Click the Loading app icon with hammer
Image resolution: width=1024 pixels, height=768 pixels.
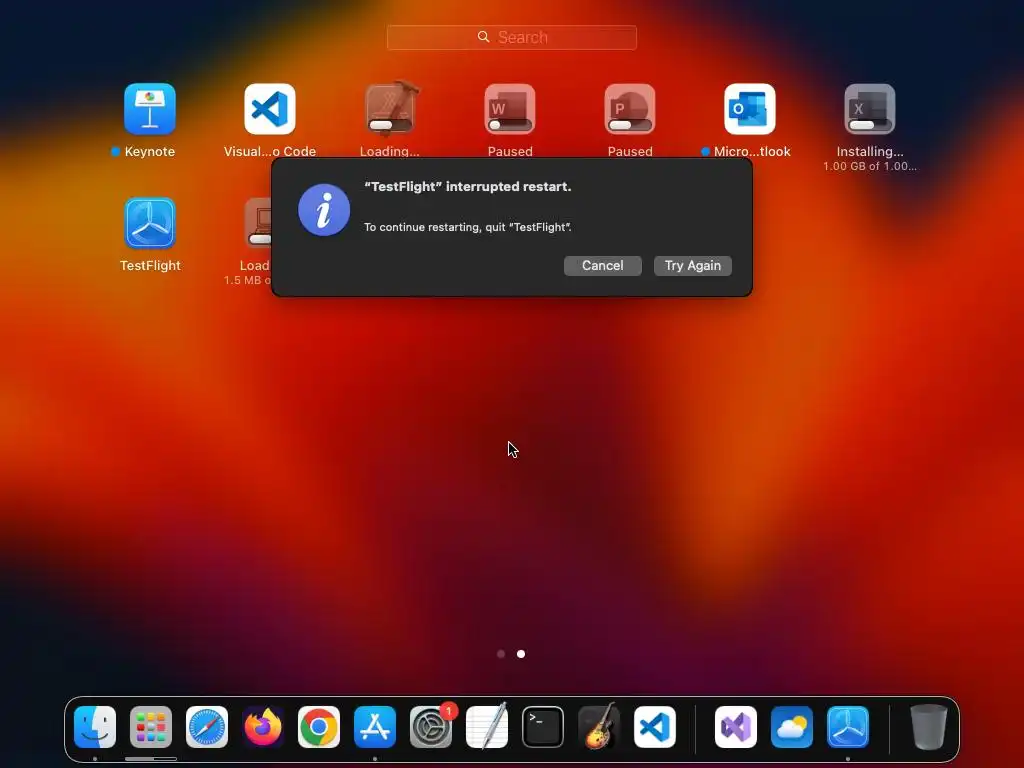pyautogui.click(x=390, y=108)
